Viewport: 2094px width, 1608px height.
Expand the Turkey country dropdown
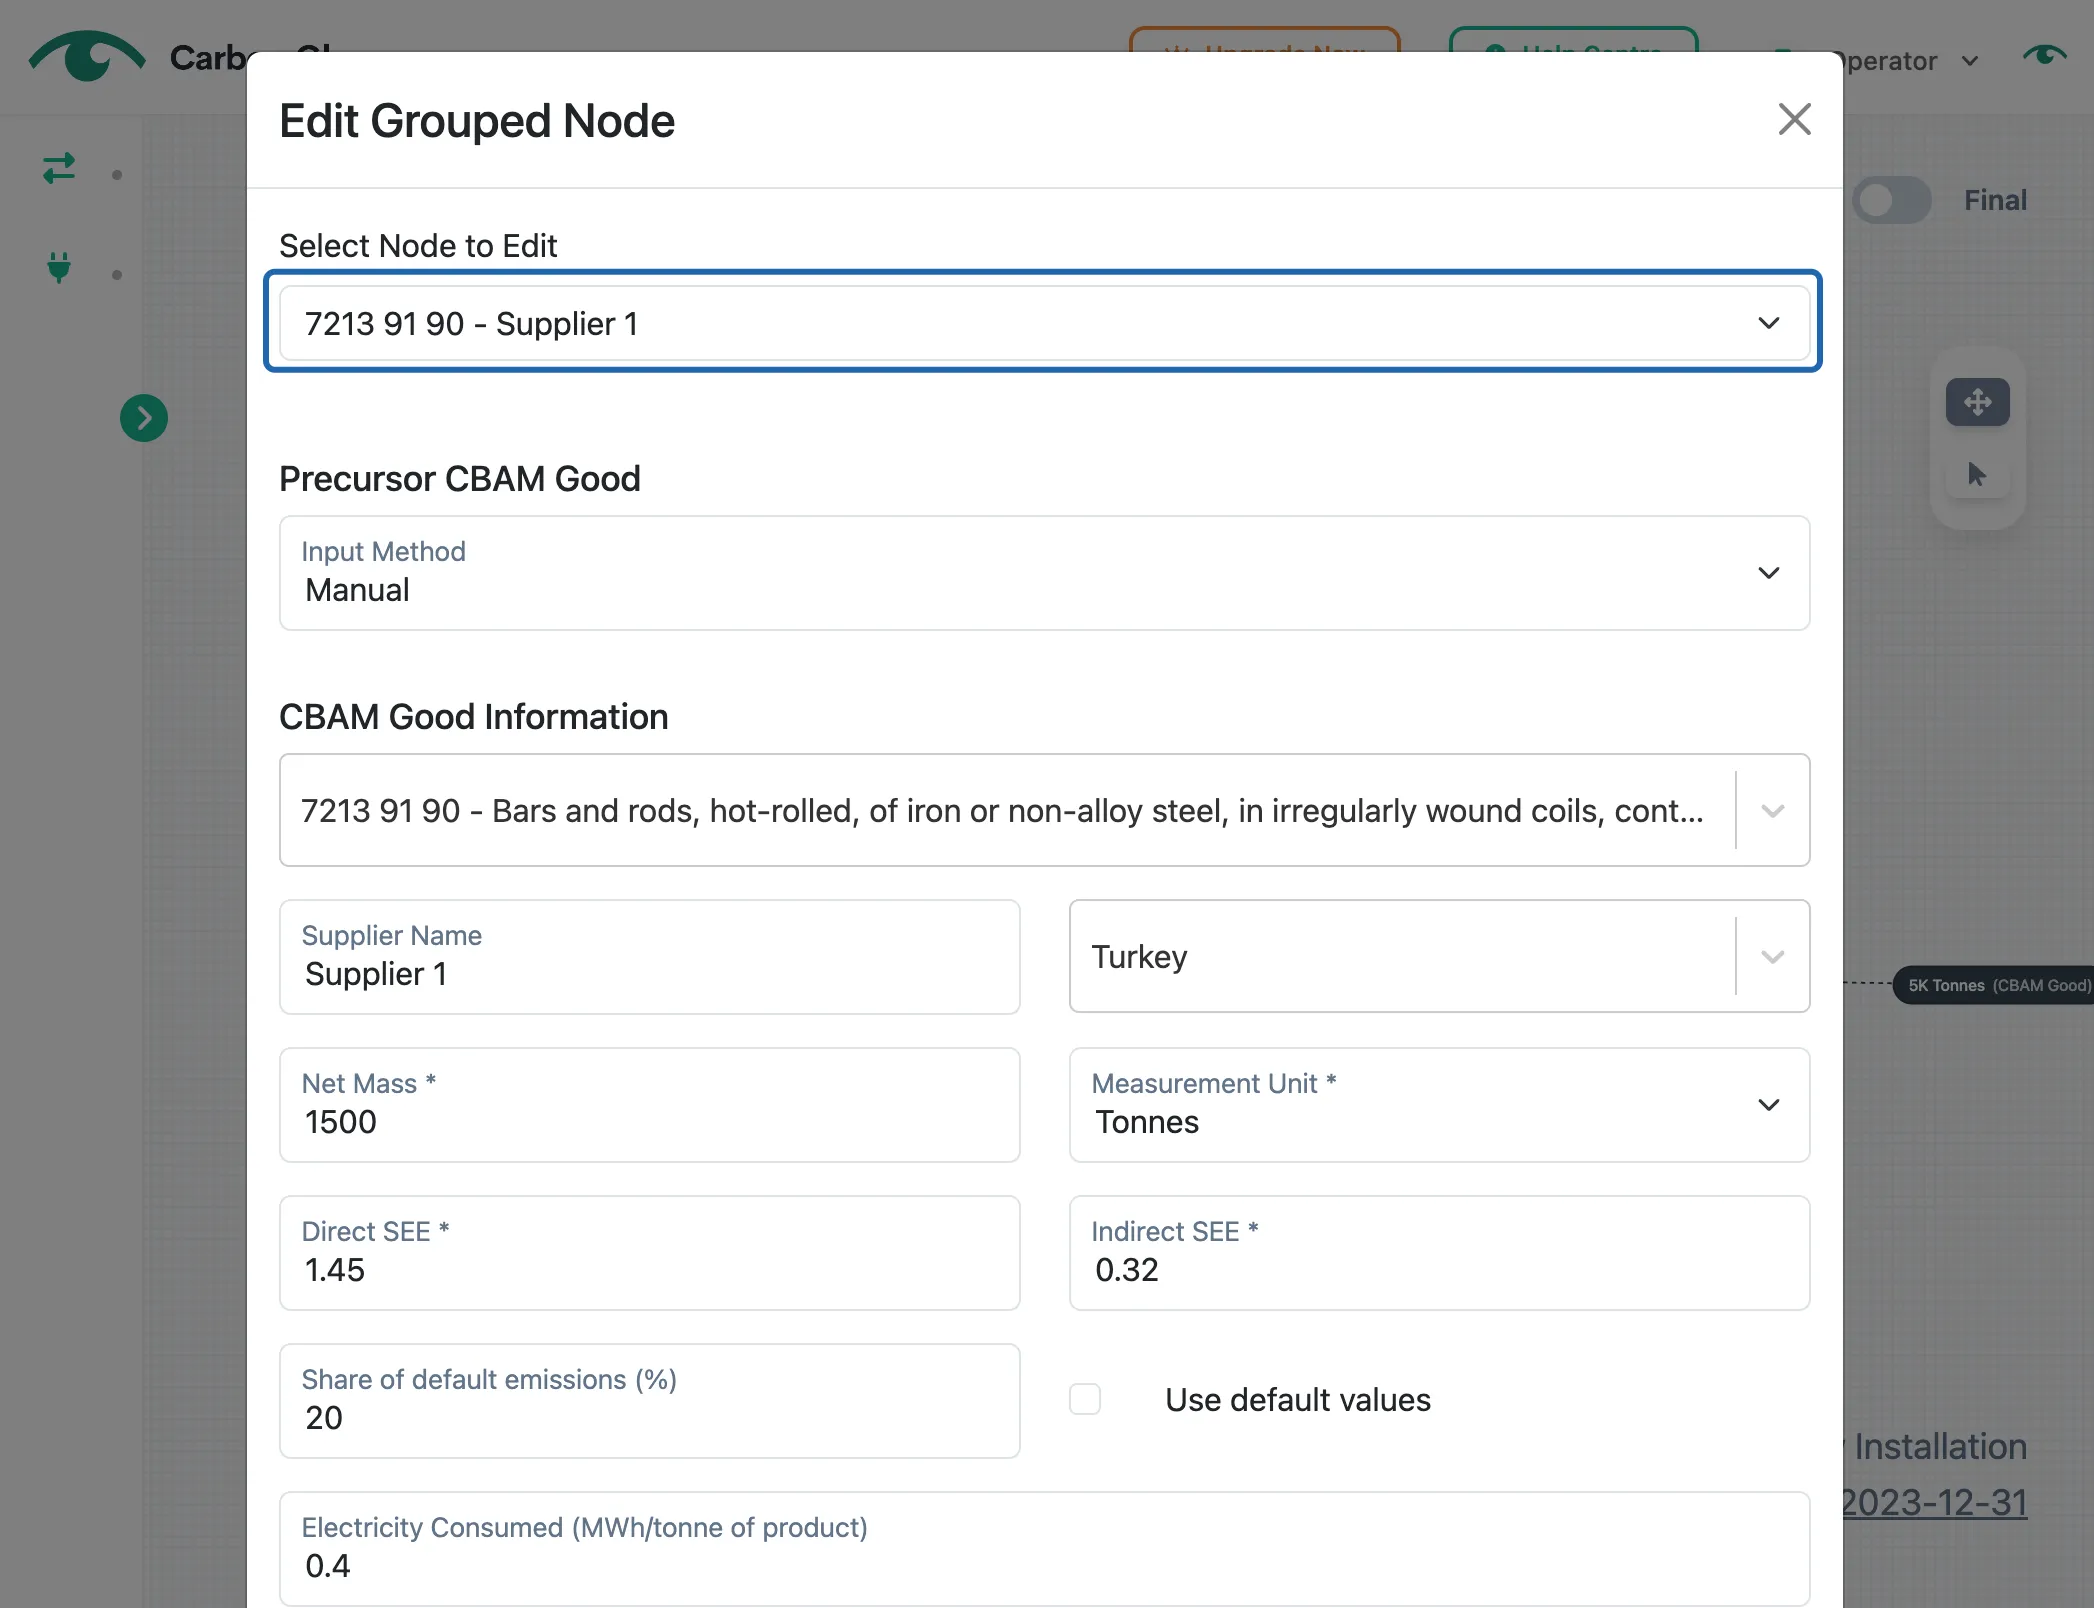click(x=1772, y=957)
